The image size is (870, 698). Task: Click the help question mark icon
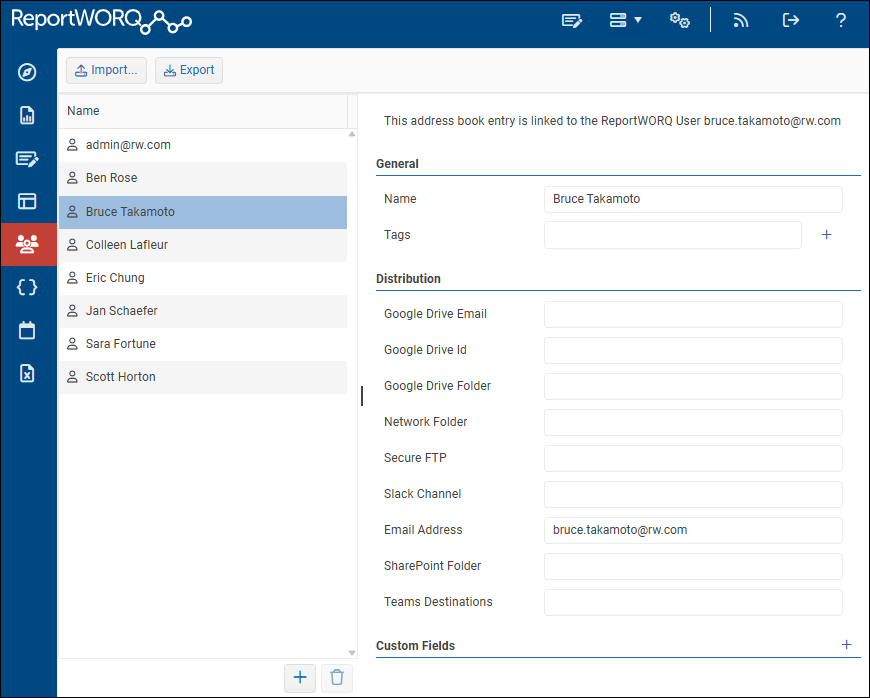pyautogui.click(x=841, y=20)
